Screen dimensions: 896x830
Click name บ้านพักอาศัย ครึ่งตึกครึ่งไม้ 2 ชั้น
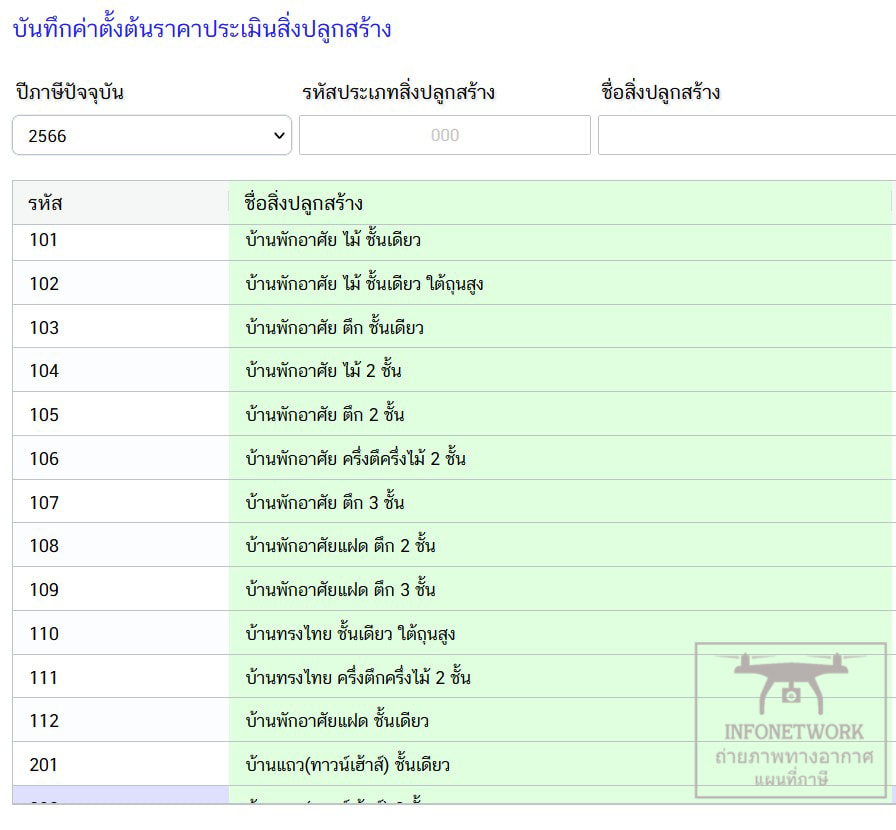[355, 458]
